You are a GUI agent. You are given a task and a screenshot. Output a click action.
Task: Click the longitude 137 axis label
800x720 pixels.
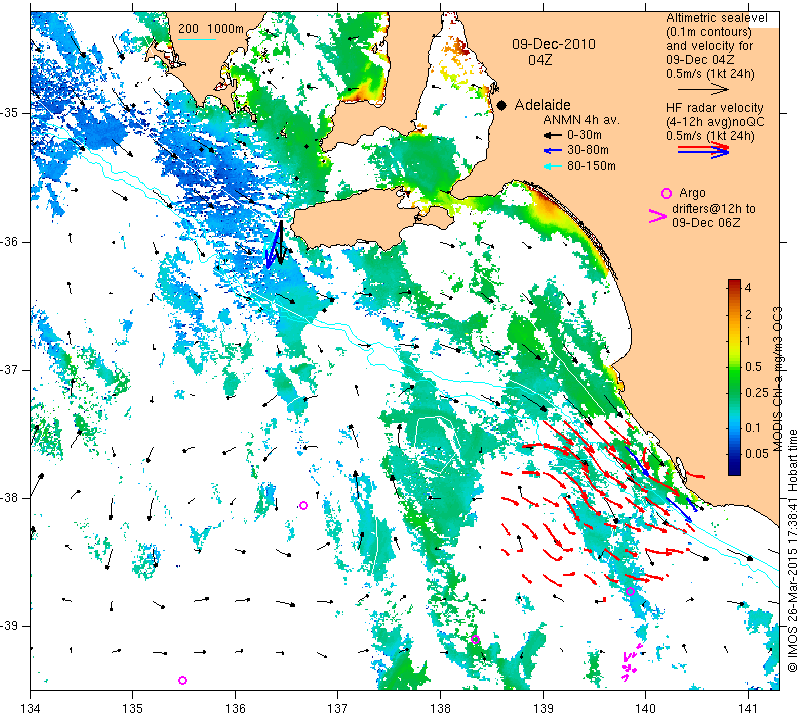(338, 709)
